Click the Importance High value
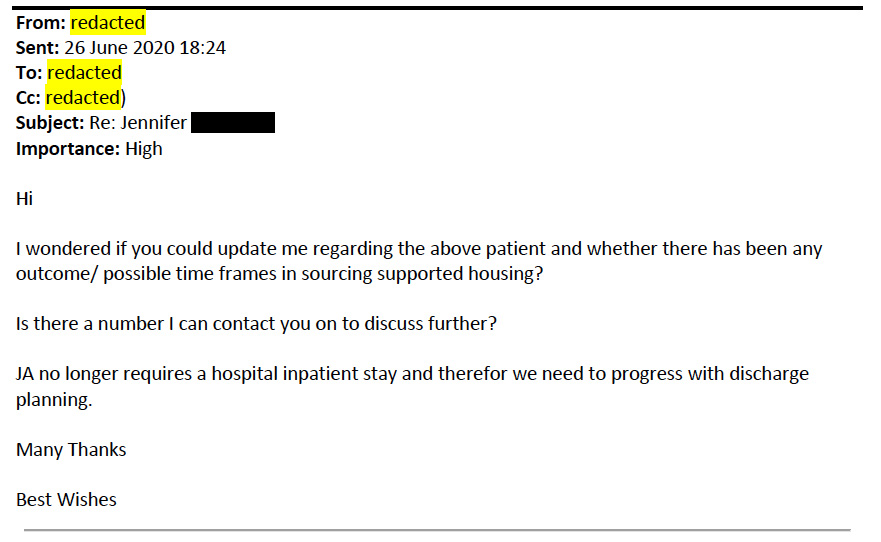 tap(144, 149)
